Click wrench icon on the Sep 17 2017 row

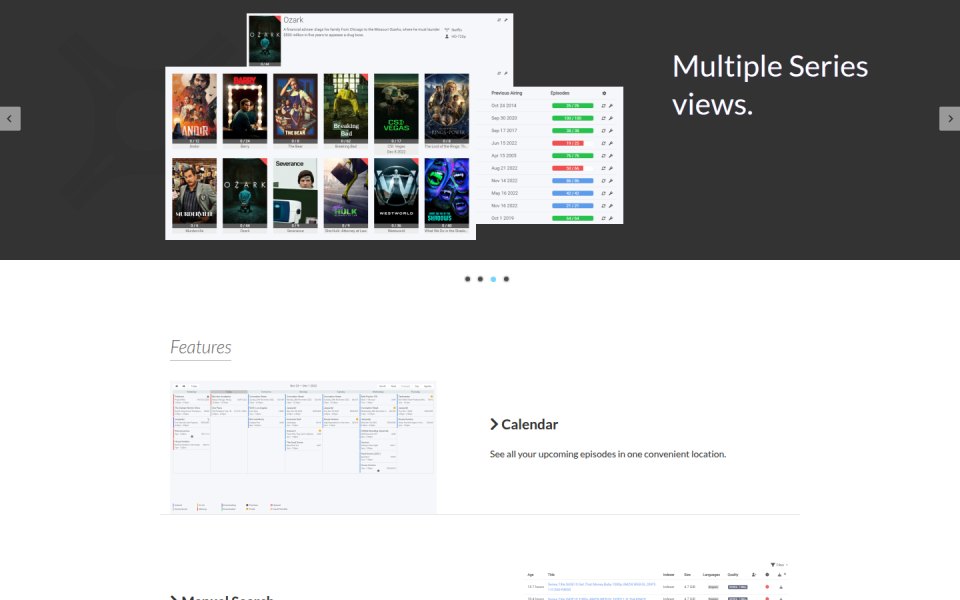[x=610, y=131]
